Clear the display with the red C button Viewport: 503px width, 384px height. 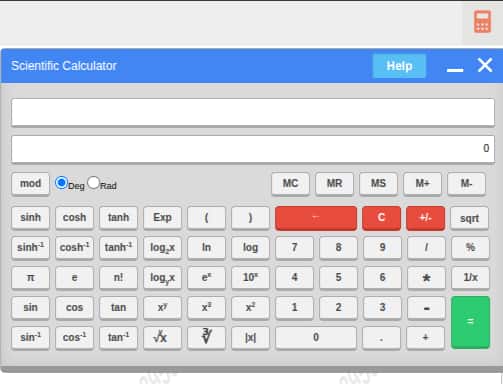point(381,218)
